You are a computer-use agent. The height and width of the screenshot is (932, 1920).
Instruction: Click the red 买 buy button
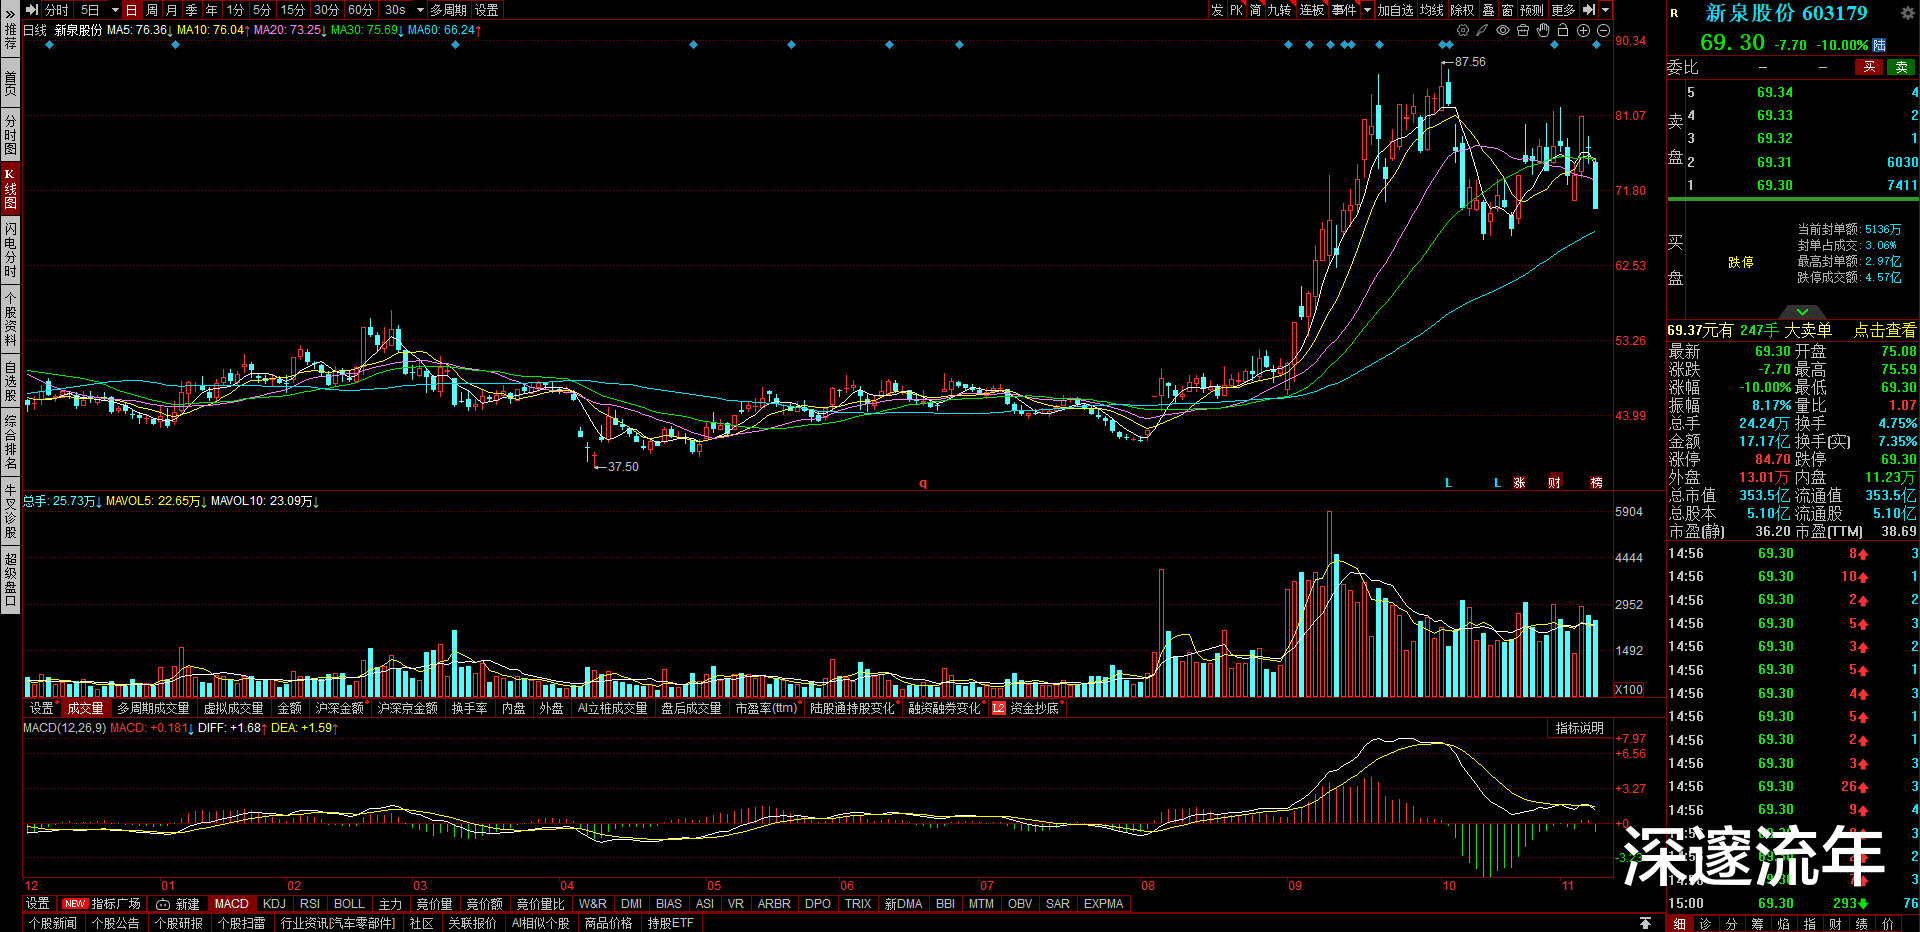(x=1869, y=67)
